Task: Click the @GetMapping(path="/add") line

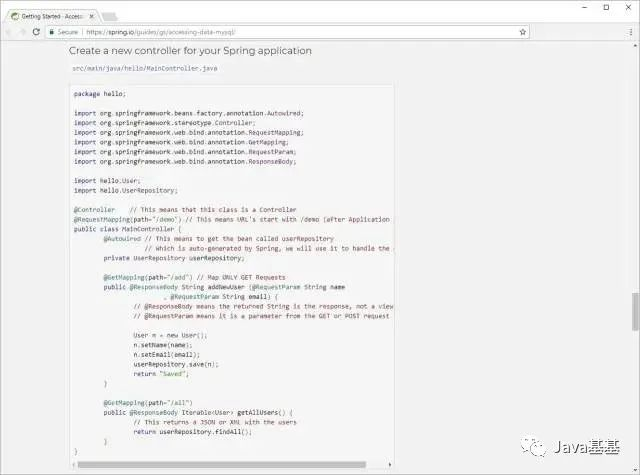Action: tap(194, 277)
